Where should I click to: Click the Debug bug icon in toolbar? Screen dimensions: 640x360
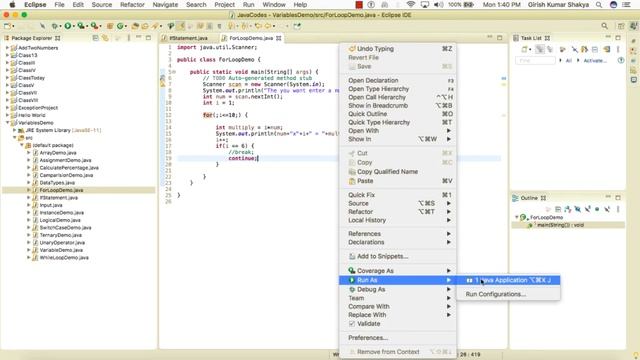(x=54, y=26)
